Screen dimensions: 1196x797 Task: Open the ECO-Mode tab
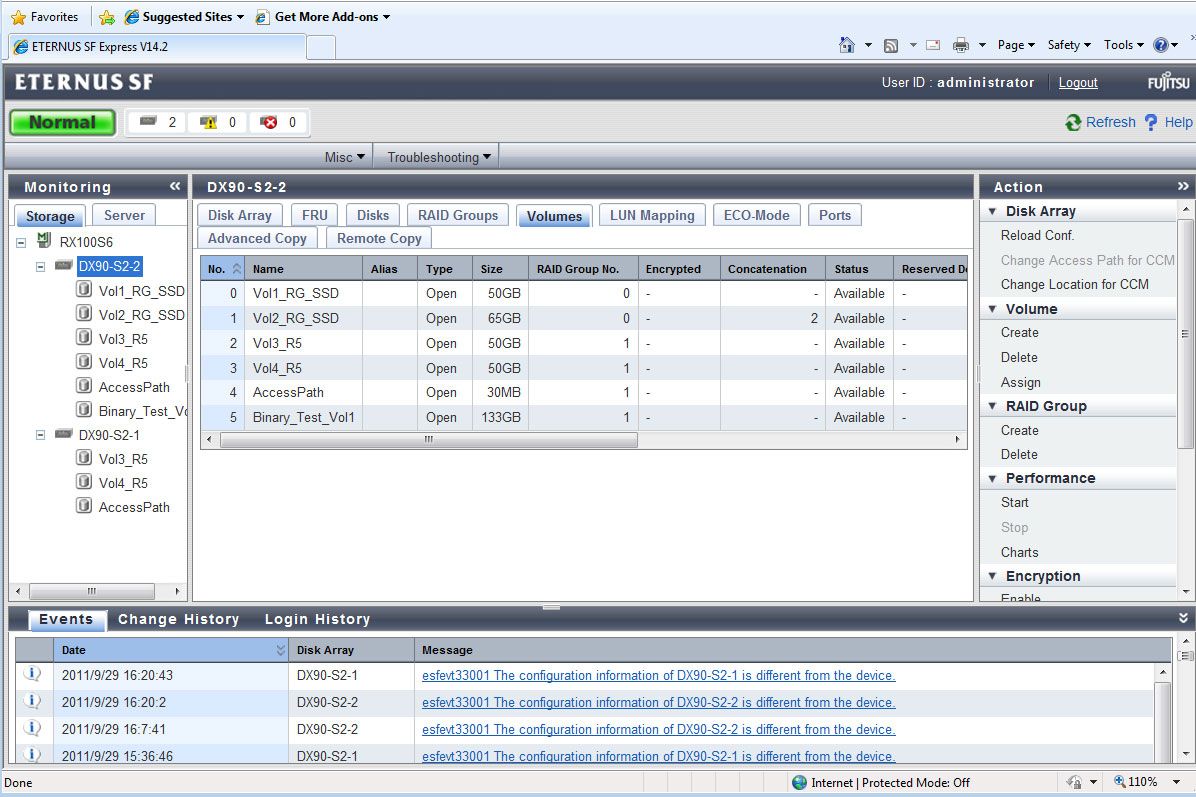tap(757, 215)
